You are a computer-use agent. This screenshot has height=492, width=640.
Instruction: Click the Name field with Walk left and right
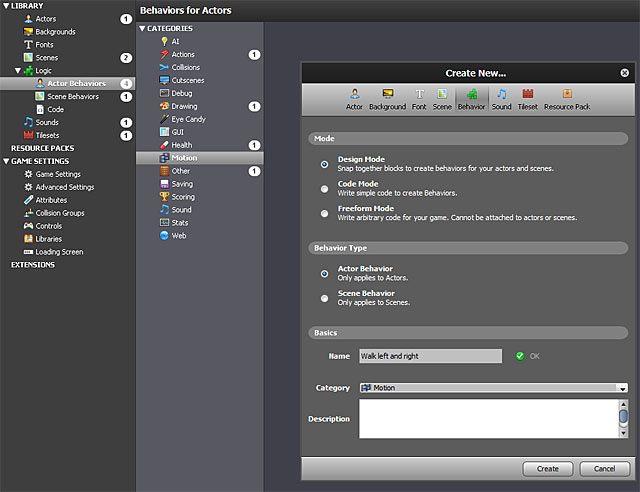pyautogui.click(x=430, y=356)
